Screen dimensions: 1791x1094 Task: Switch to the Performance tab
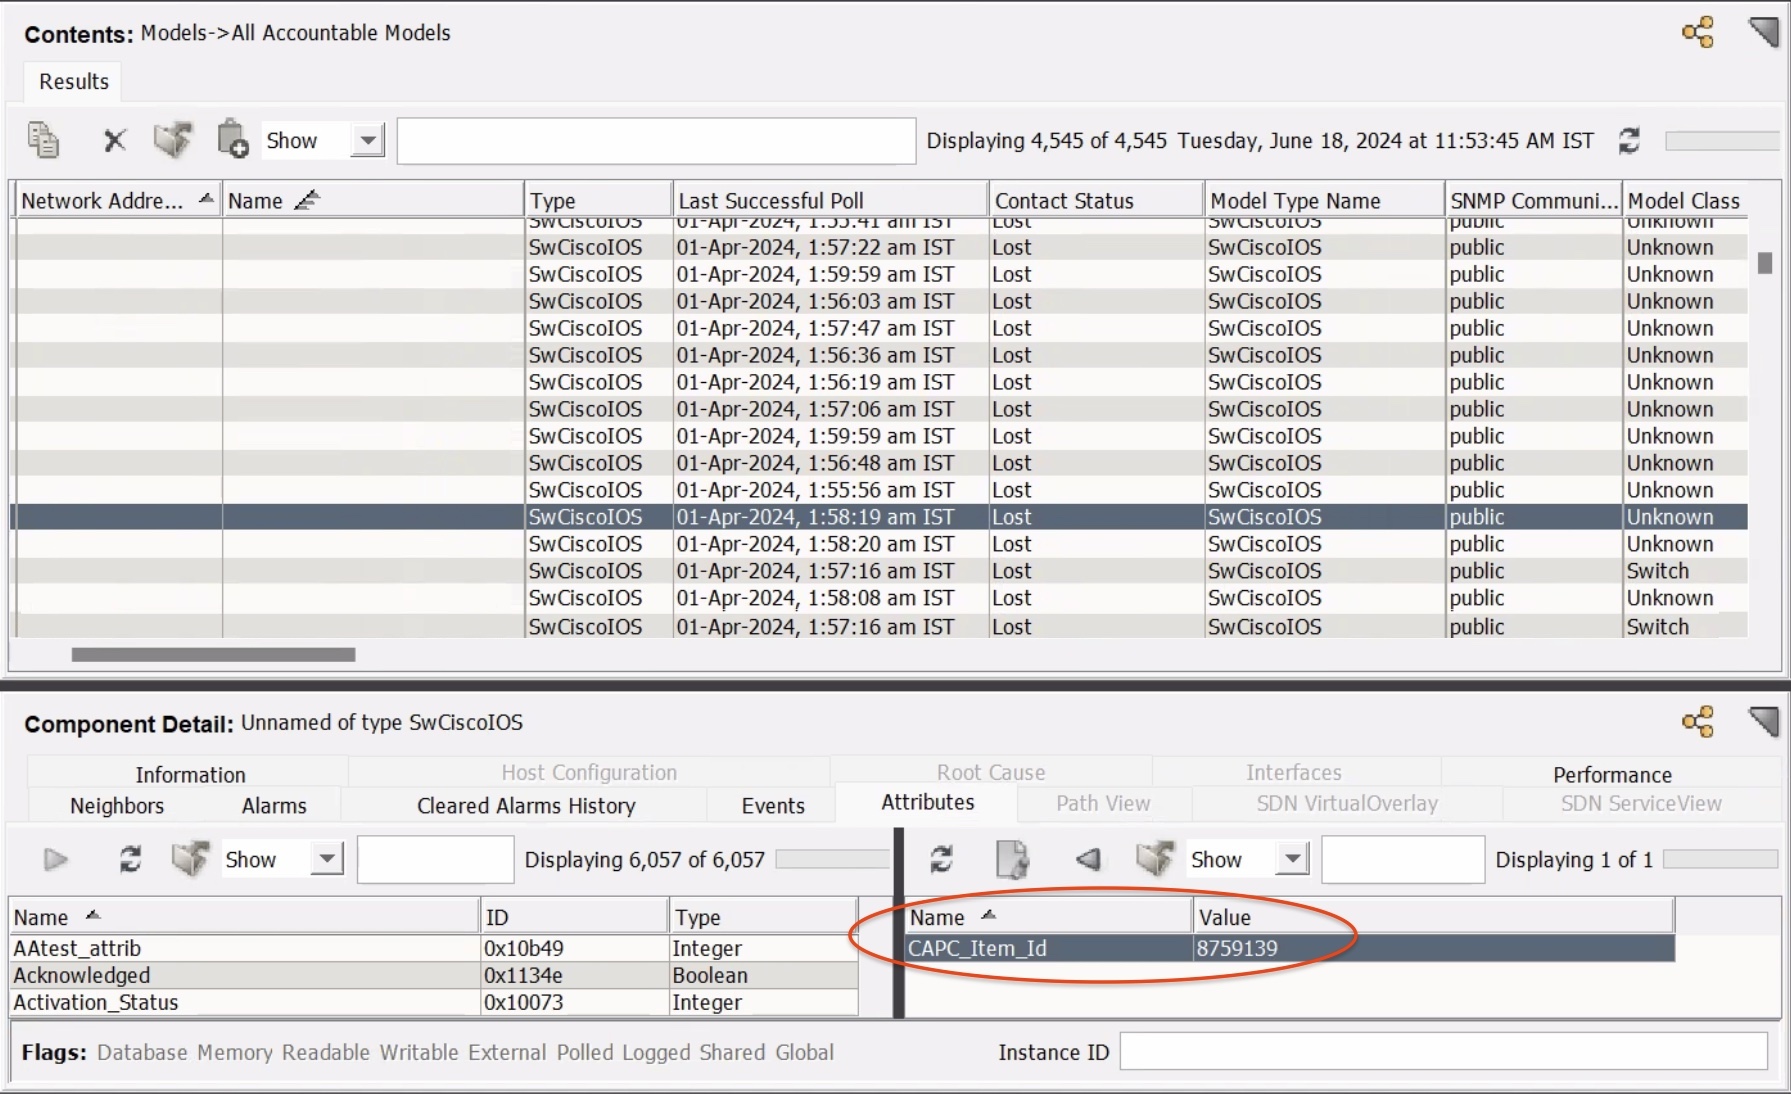pos(1611,775)
